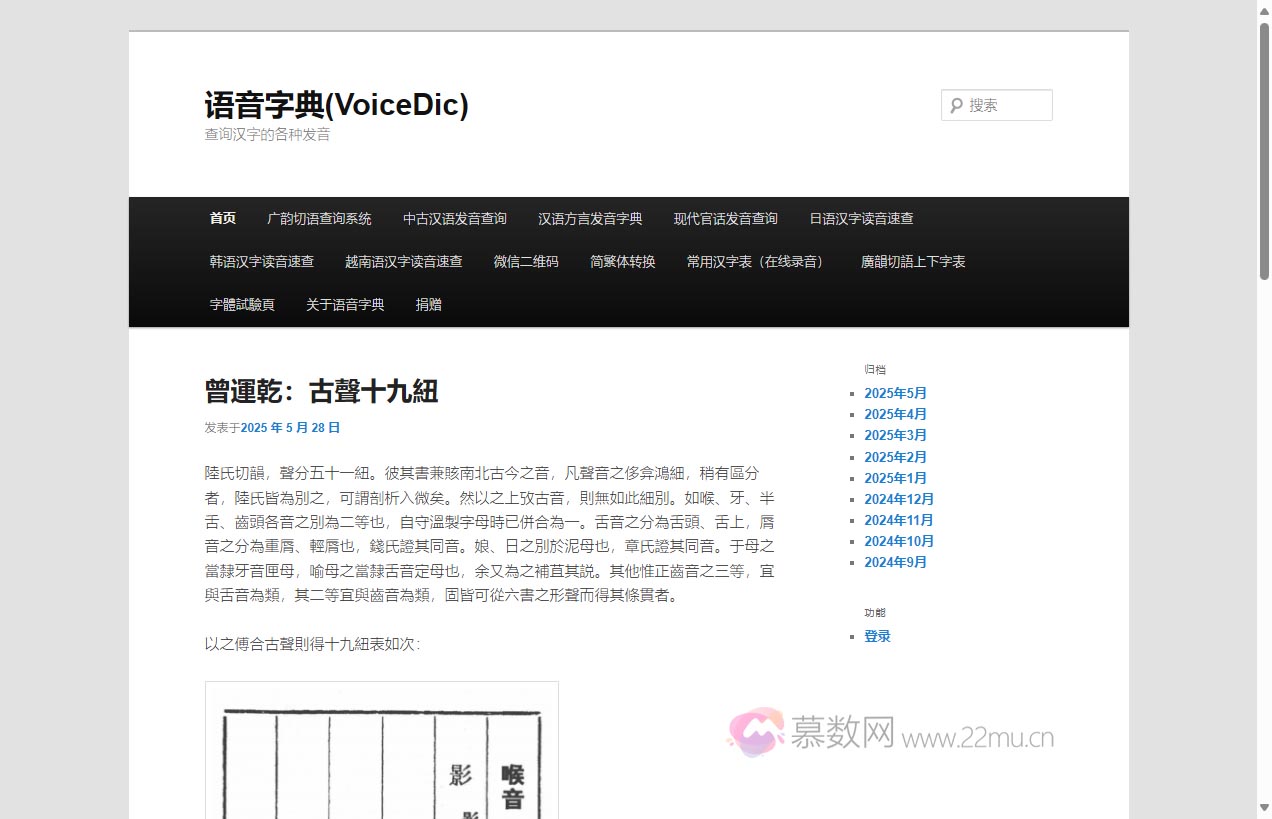Open 日语汉字读音速查
Screen dimensions: 1272x819
point(859,218)
